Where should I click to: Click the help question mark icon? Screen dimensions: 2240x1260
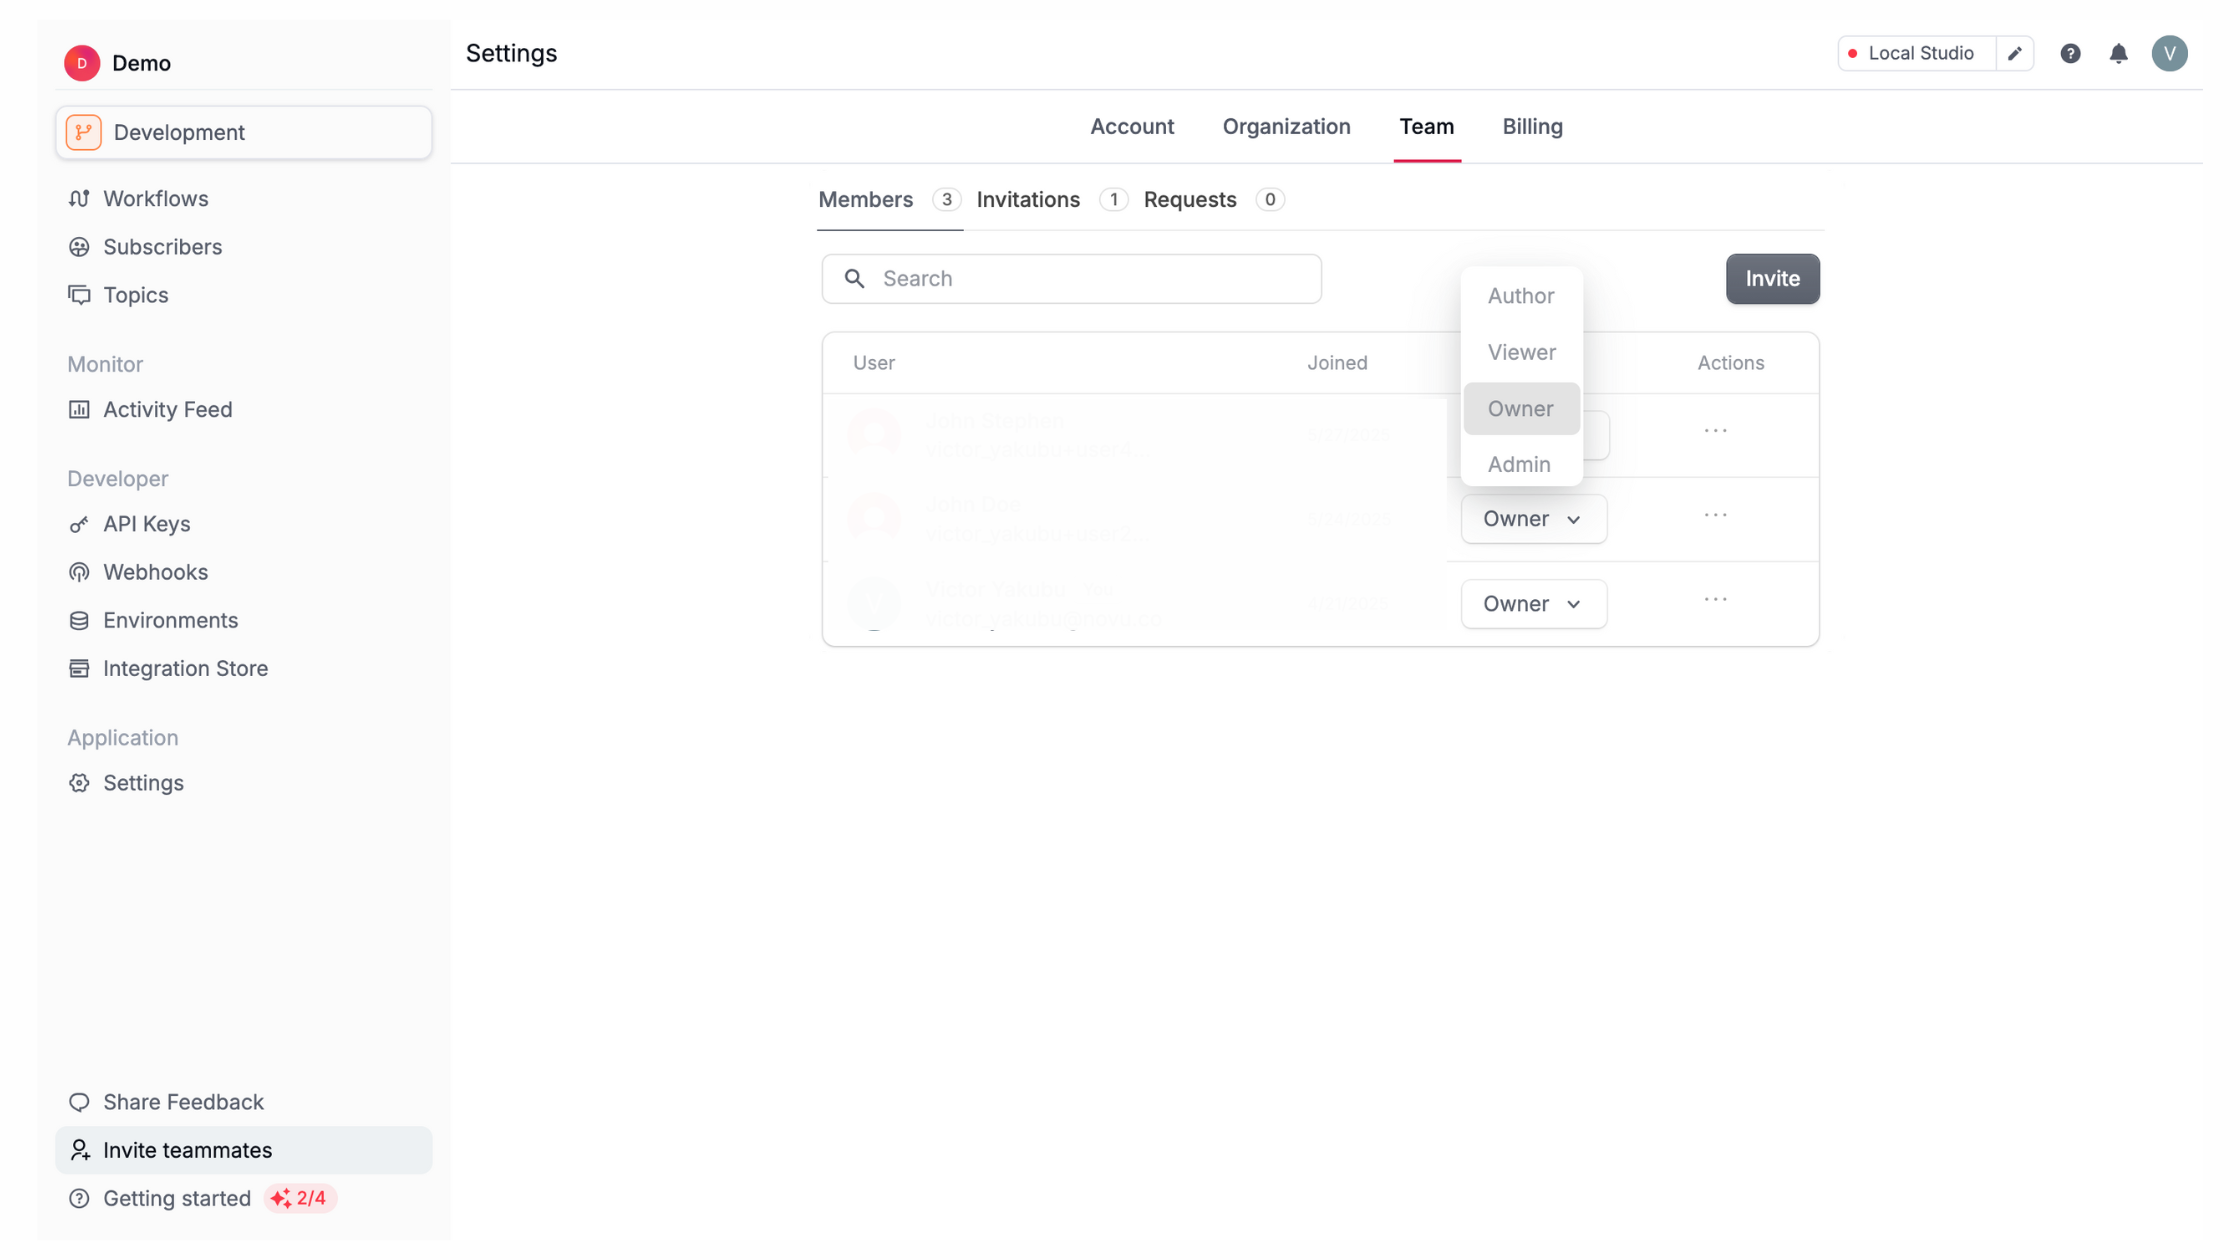click(x=2070, y=54)
